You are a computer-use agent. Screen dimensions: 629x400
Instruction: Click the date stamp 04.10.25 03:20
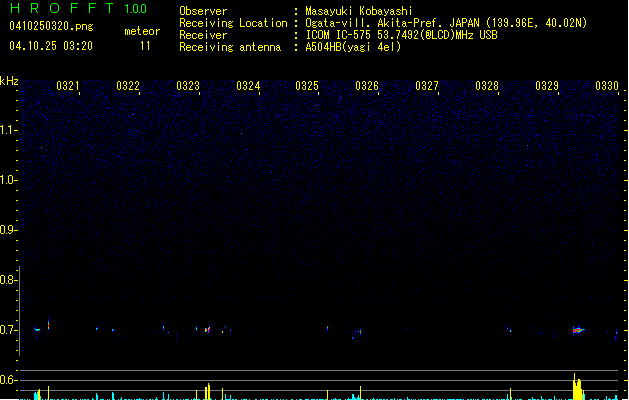[51, 46]
